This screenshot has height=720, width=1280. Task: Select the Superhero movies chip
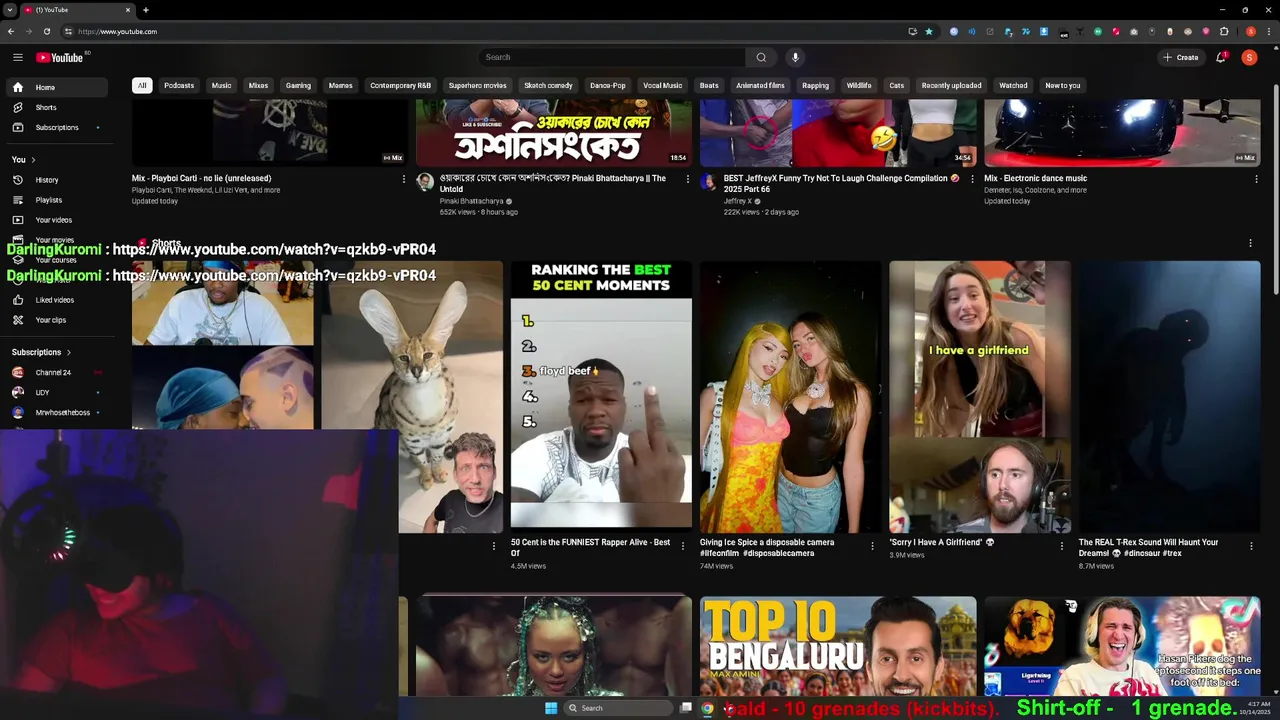point(477,85)
